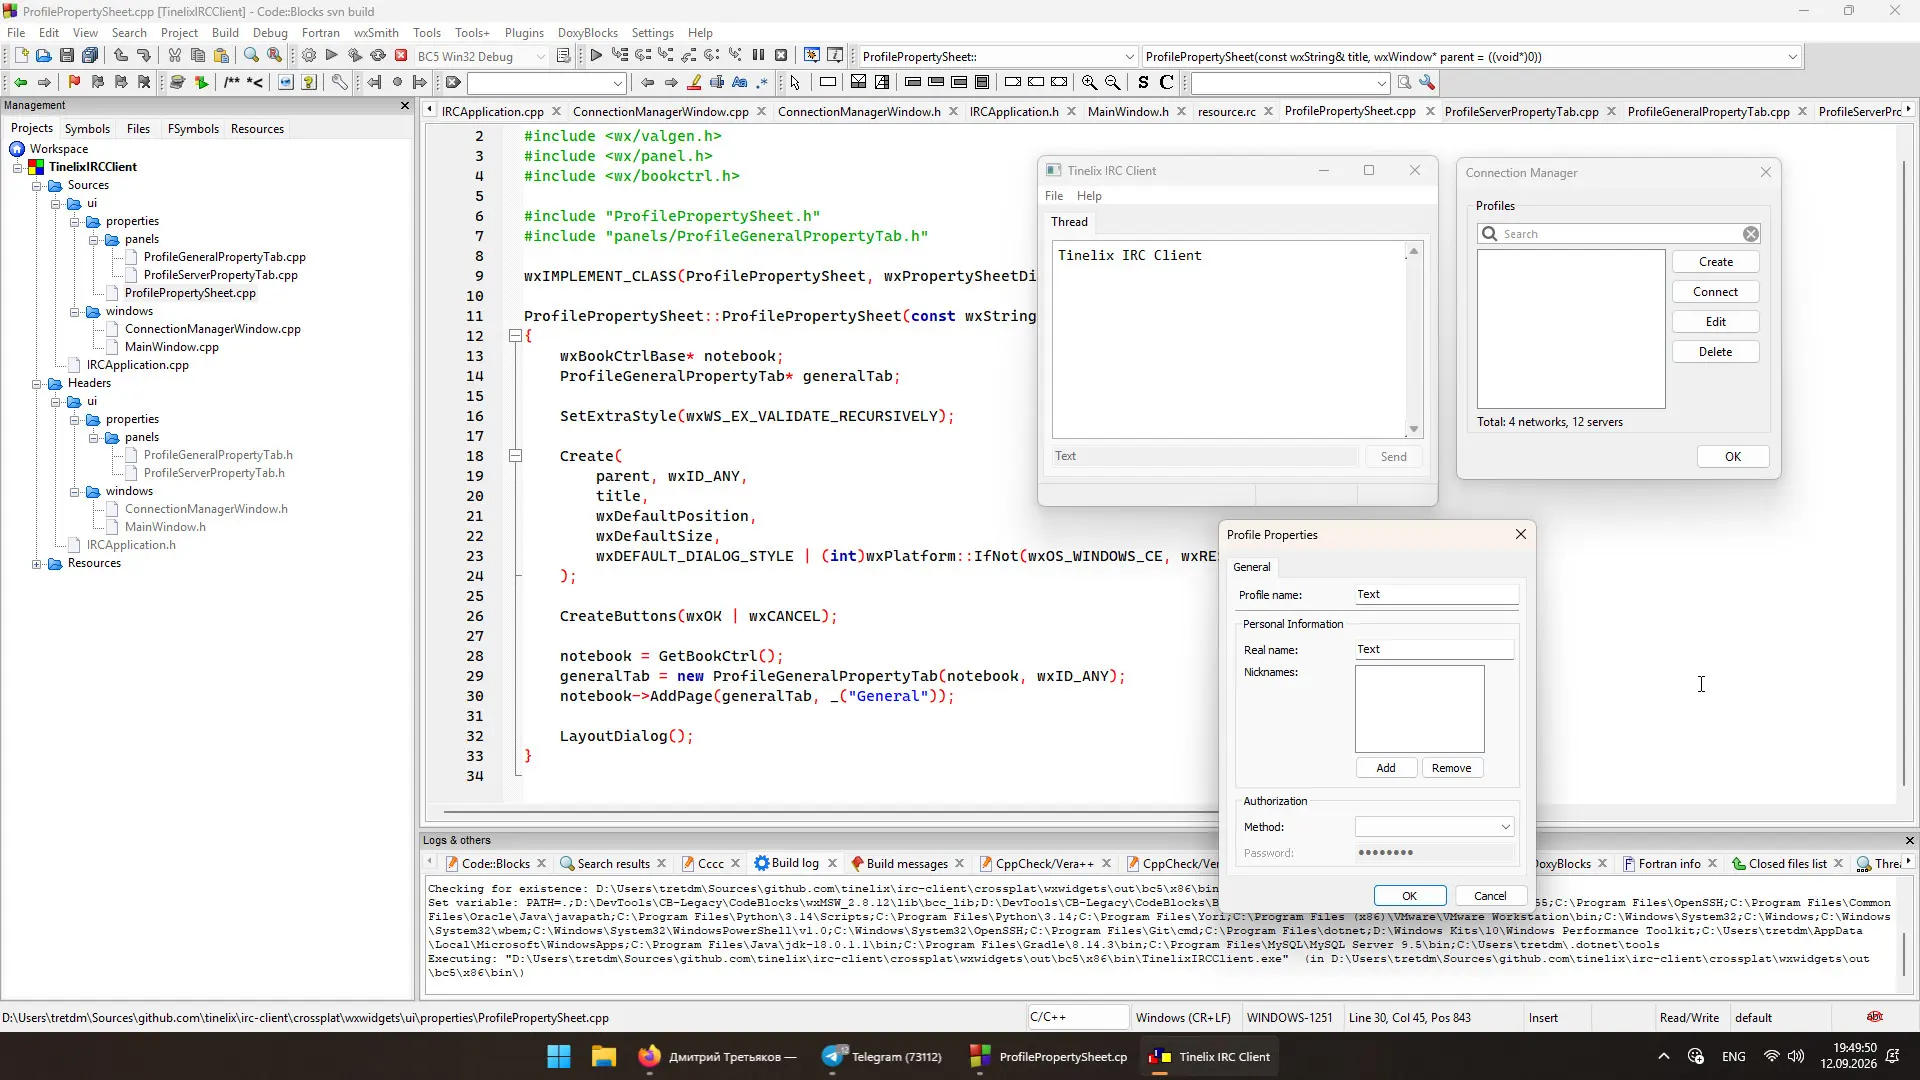Open Find with the magnifier icon
The height and width of the screenshot is (1080, 1920).
[251, 56]
